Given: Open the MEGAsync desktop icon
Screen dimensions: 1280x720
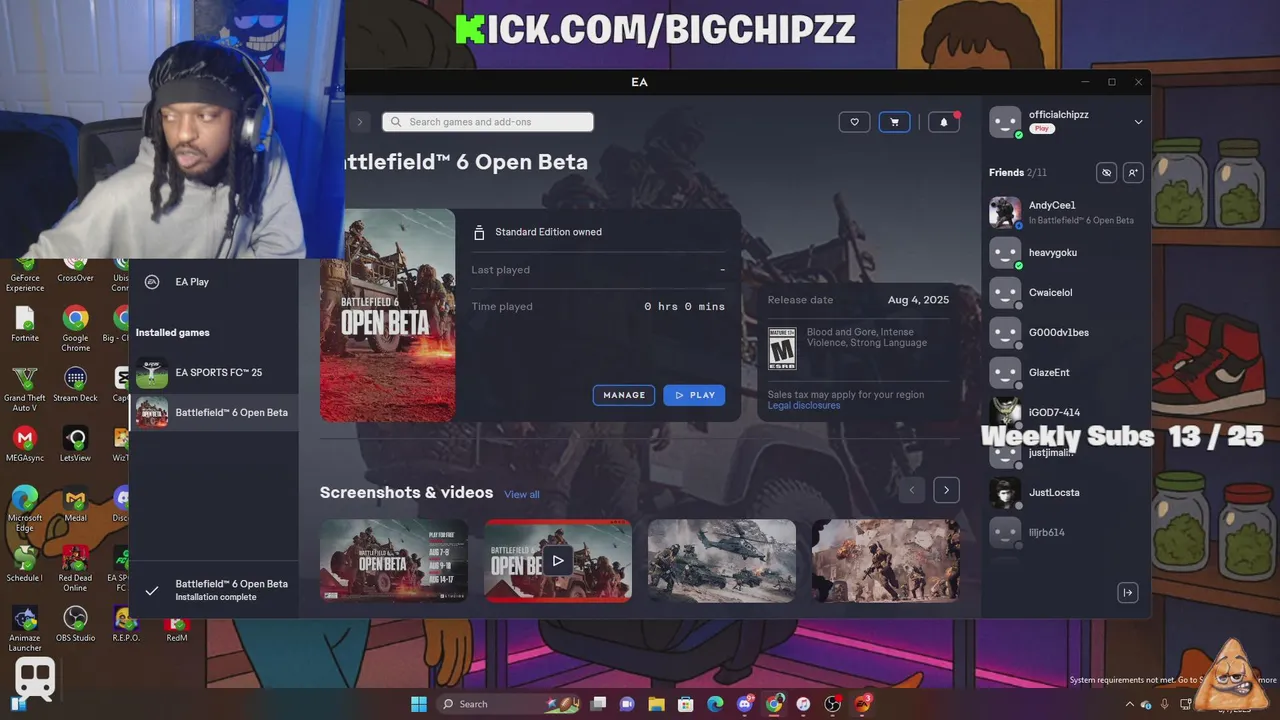Looking at the screenshot, I should 24,443.
